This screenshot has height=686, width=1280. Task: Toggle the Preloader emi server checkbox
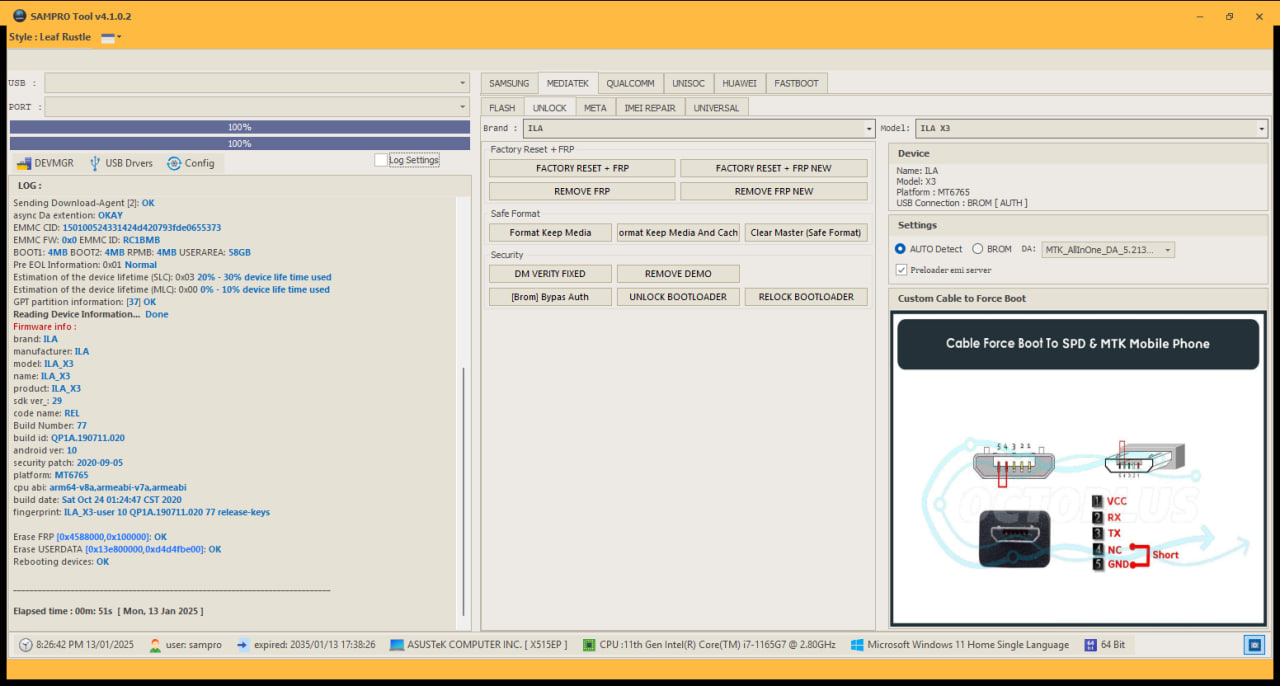(x=901, y=270)
